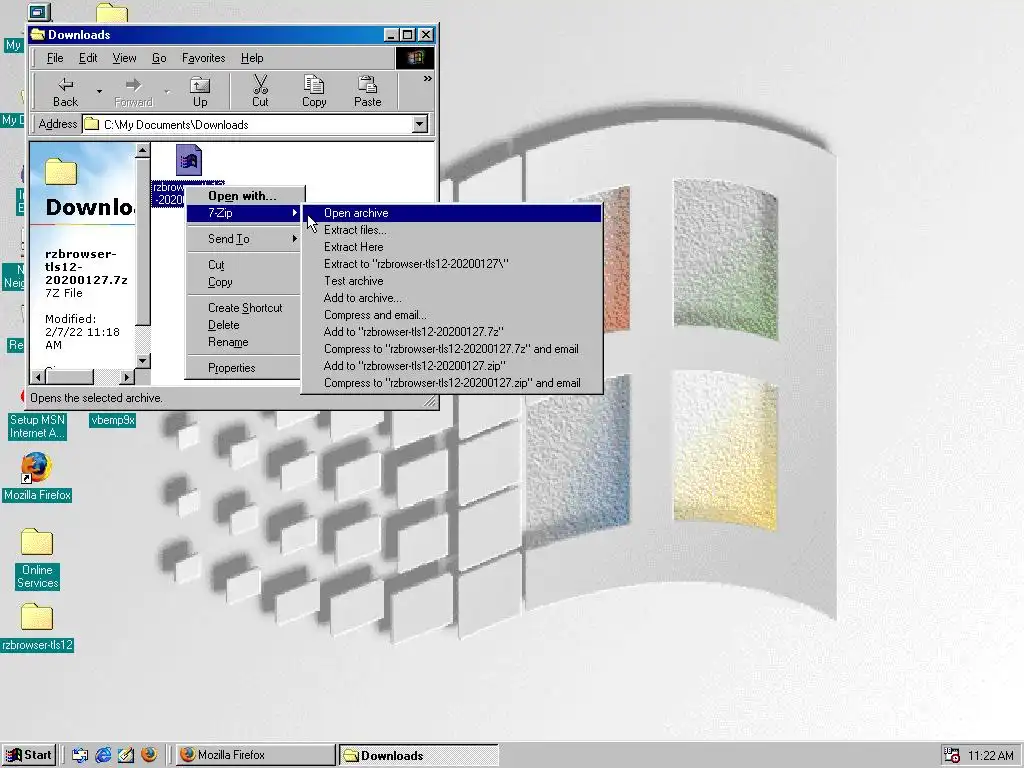Click Open archive in 7-Zip submenu
Viewport: 1024px width, 768px height.
tap(452, 213)
